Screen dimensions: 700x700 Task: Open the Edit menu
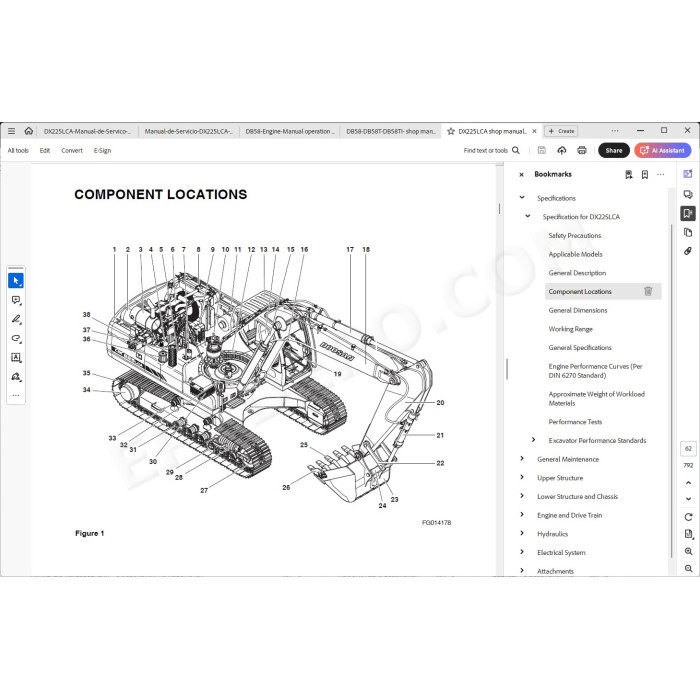[45, 150]
